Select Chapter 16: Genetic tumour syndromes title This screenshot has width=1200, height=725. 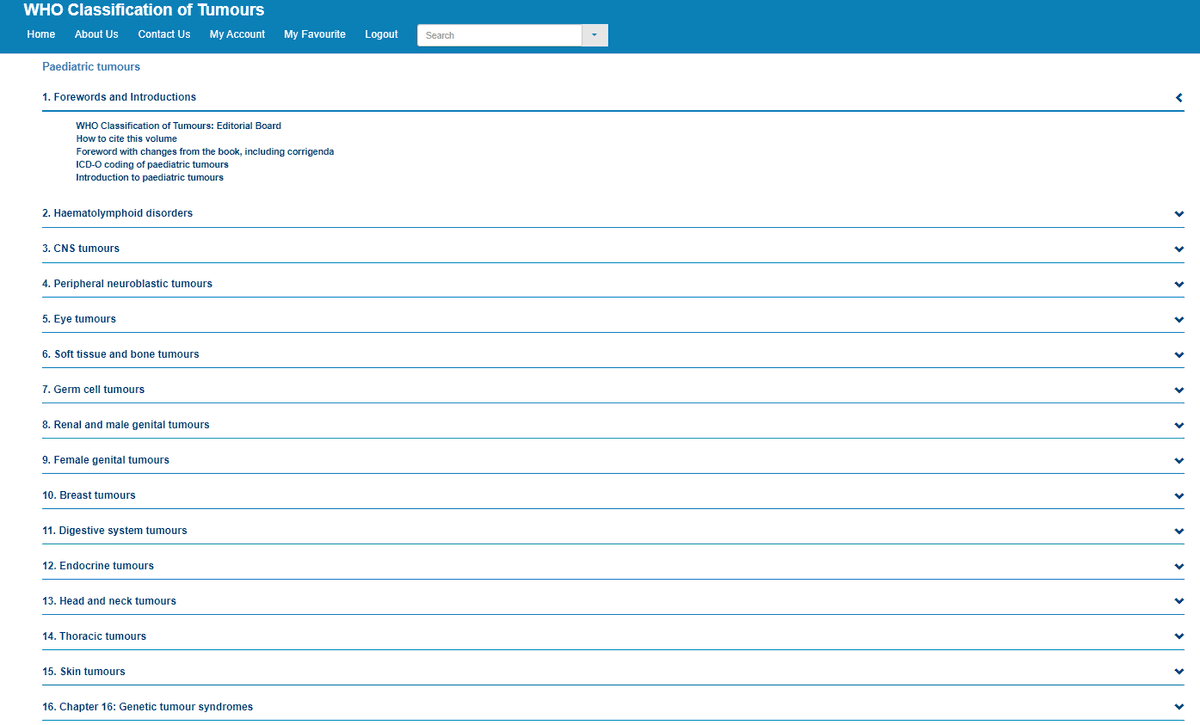[x=148, y=707]
